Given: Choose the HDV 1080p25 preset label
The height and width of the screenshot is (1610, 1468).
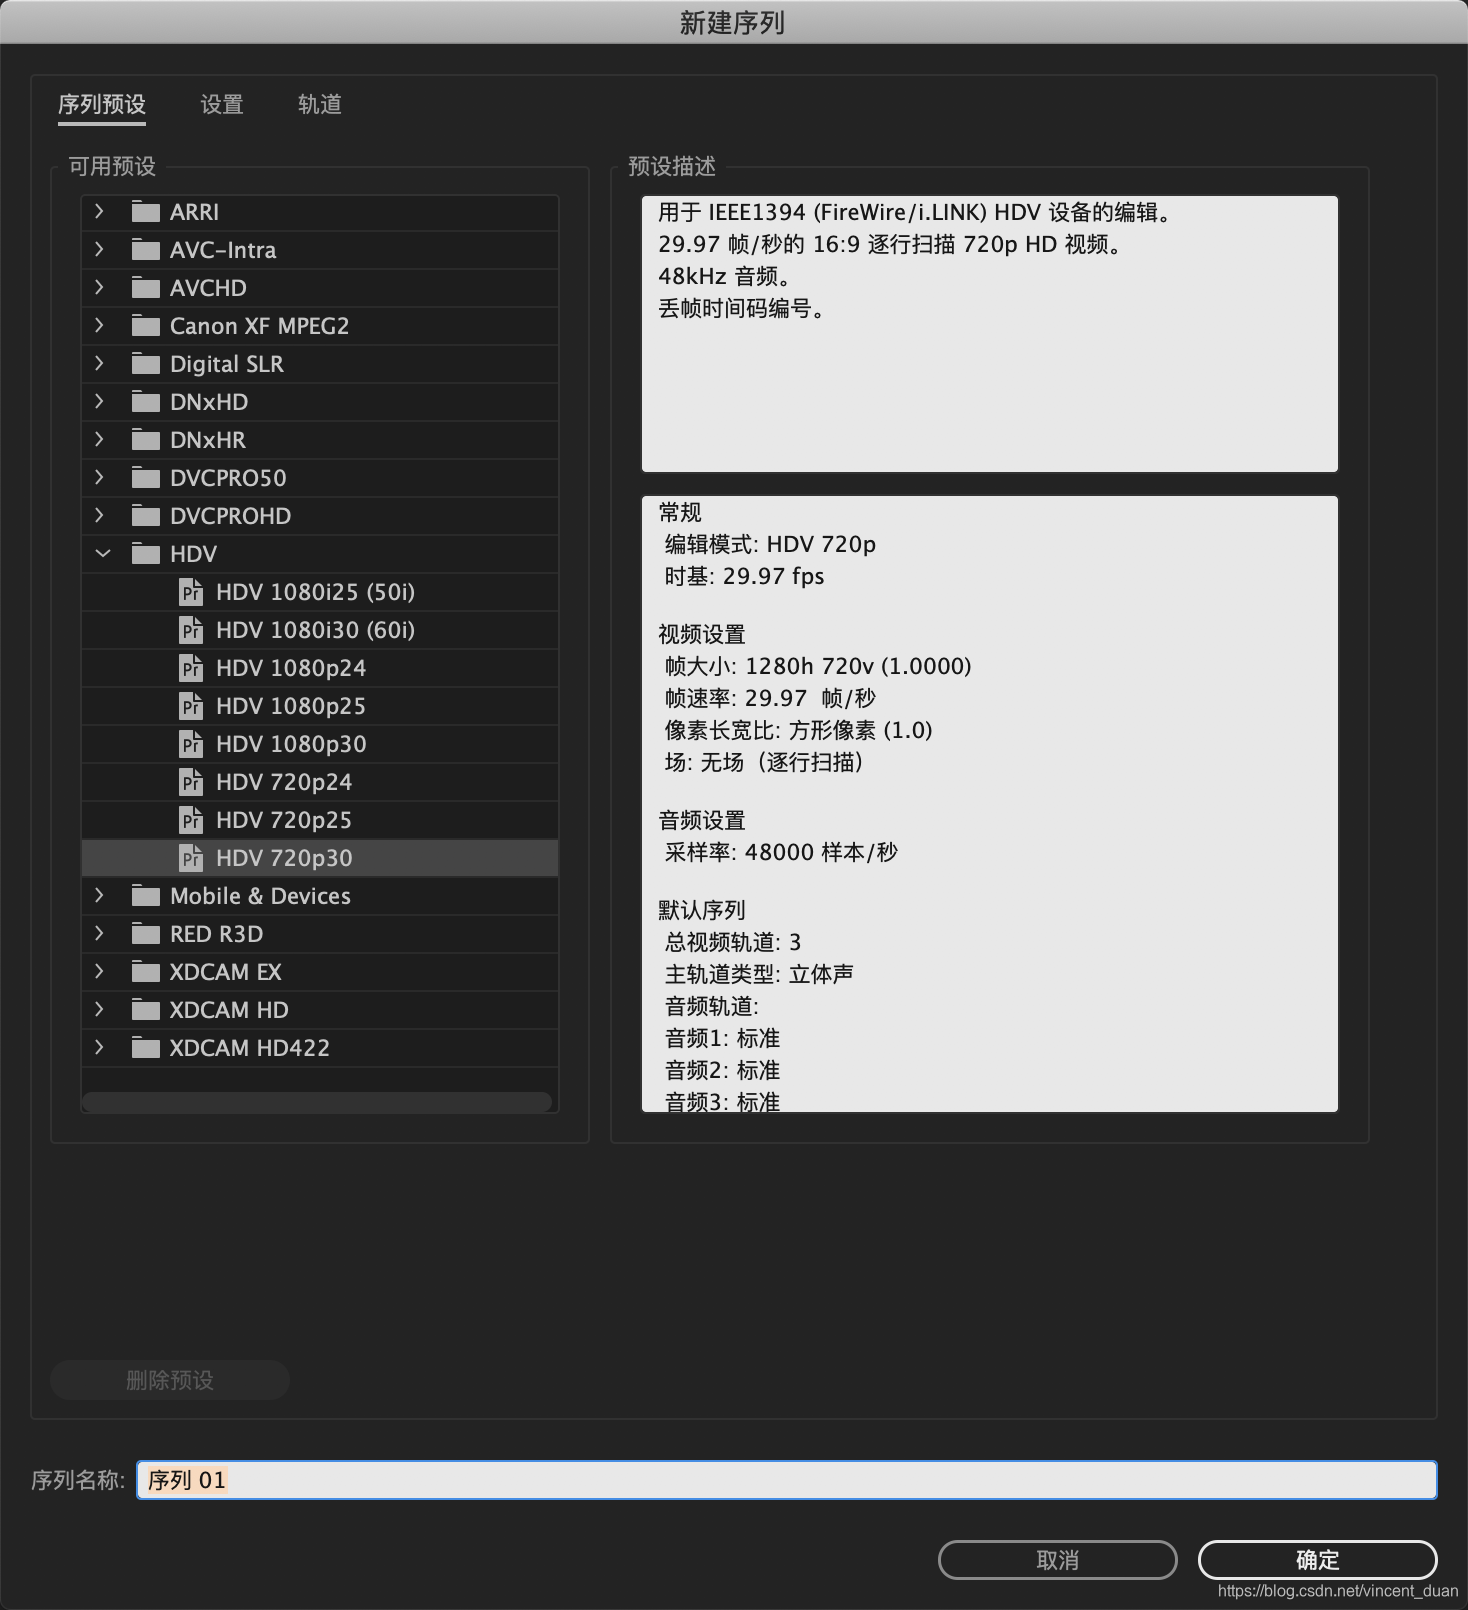Looking at the screenshot, I should pos(291,706).
